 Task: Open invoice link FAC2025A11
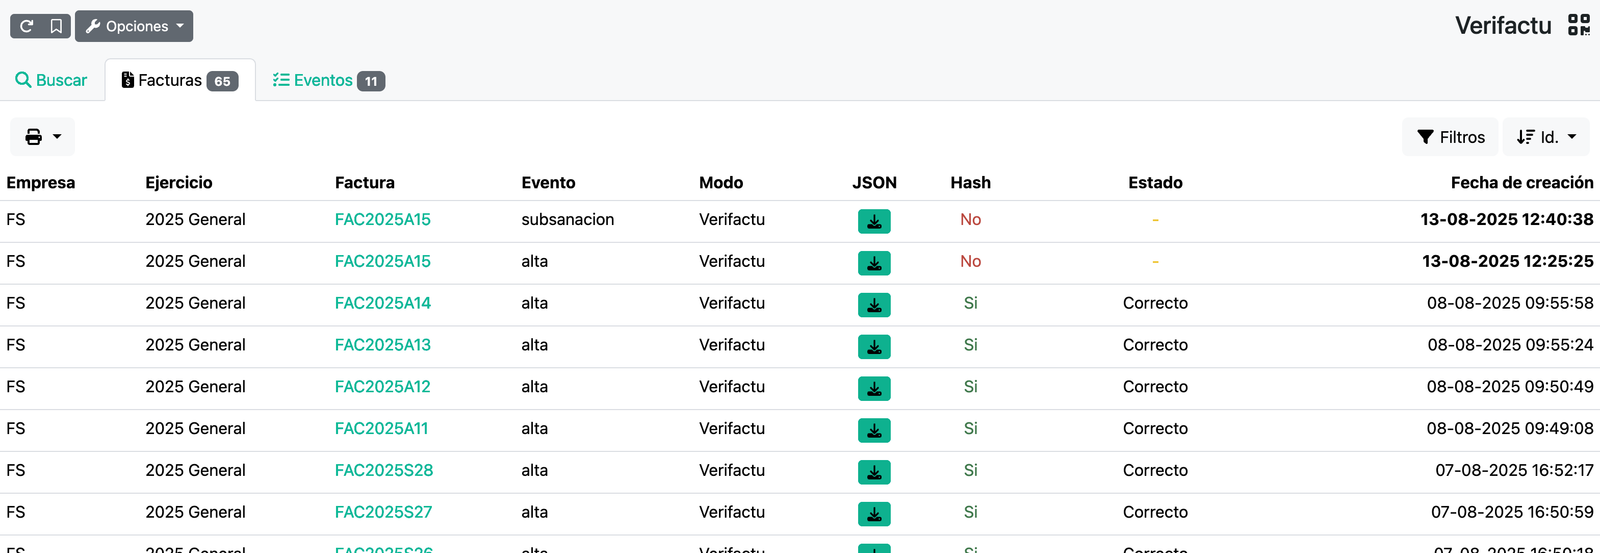pos(381,428)
